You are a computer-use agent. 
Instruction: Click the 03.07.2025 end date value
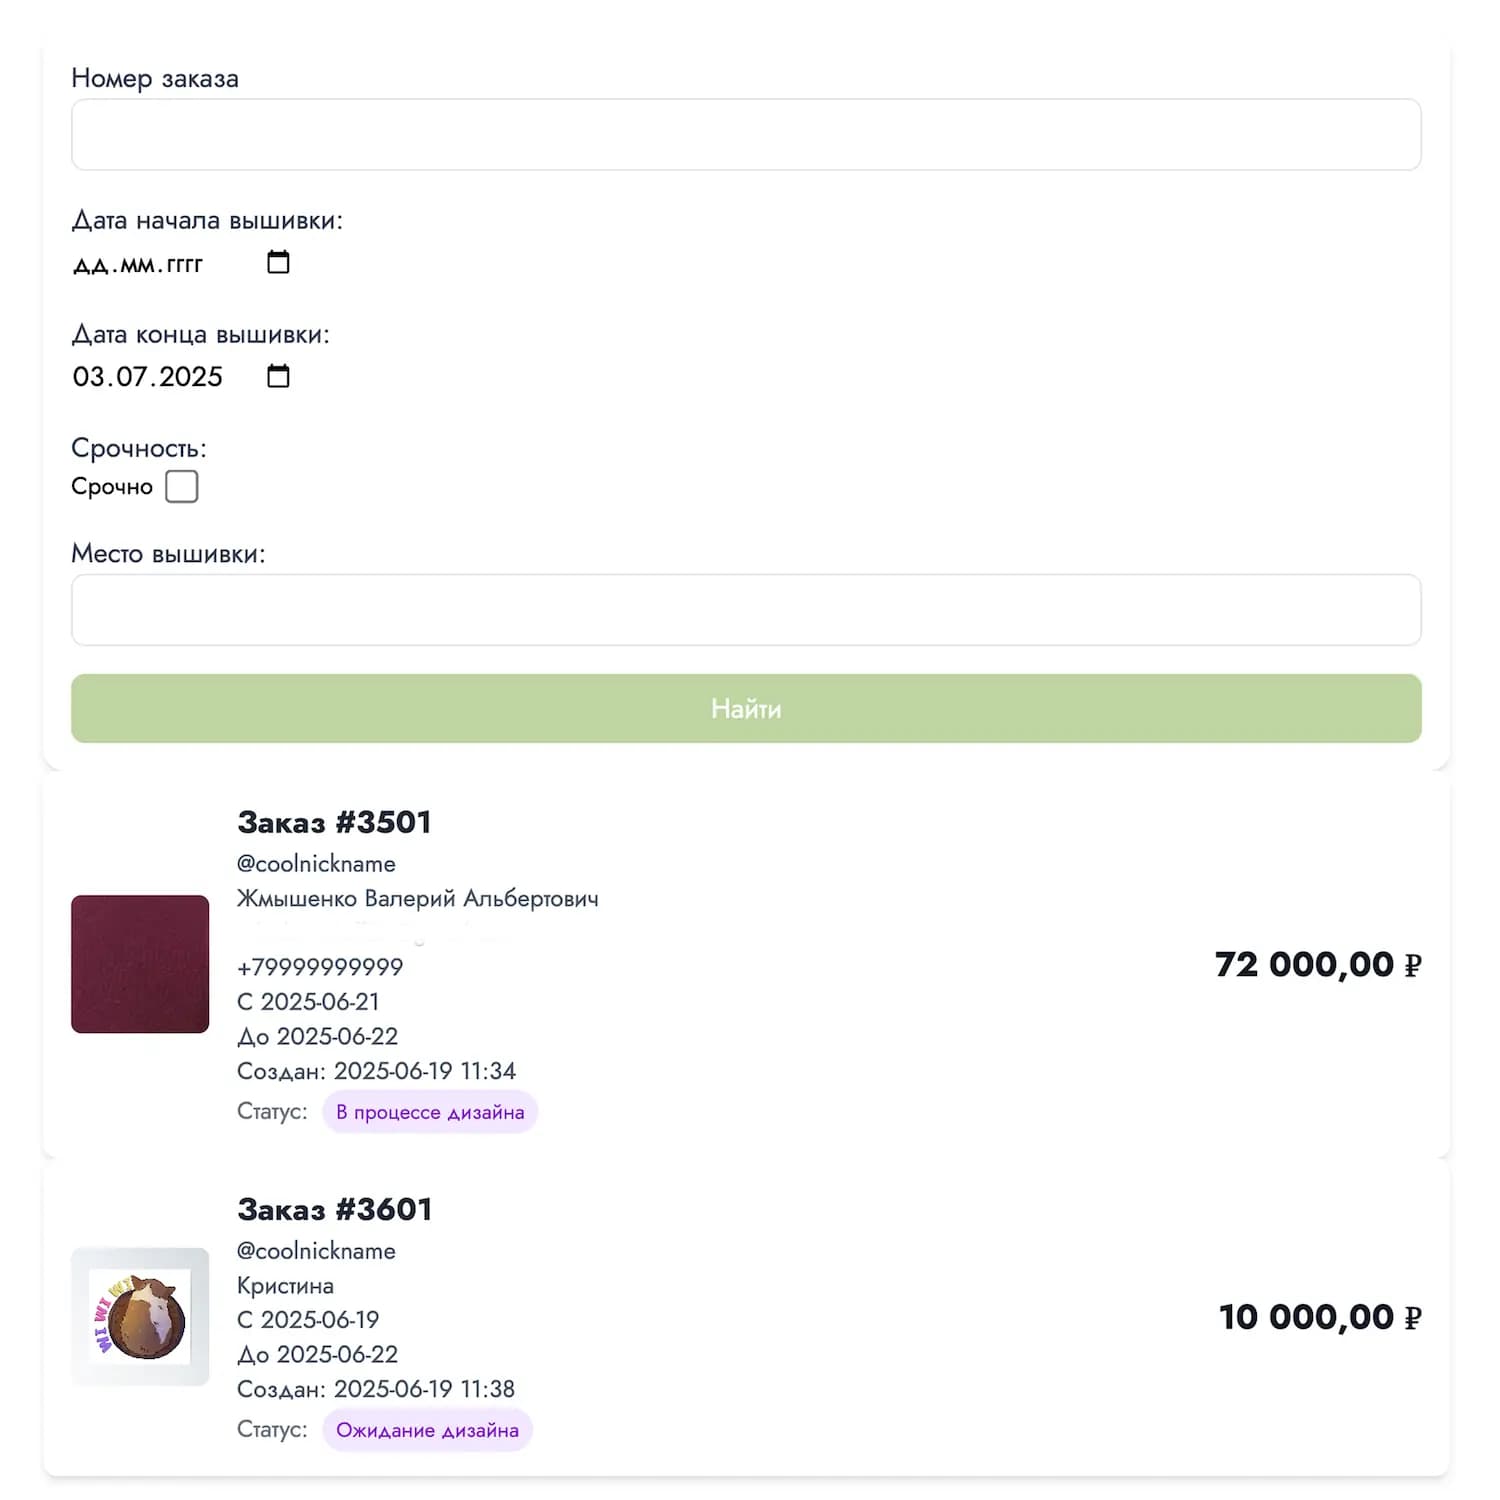pos(148,377)
